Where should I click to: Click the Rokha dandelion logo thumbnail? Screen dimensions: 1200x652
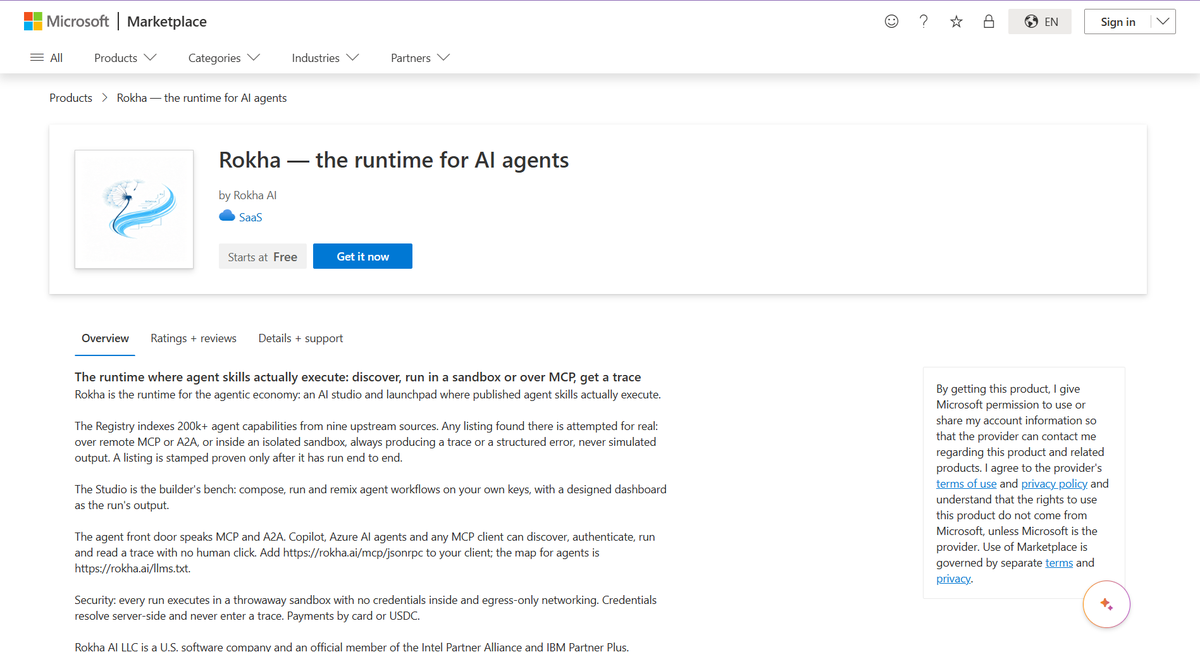[134, 209]
